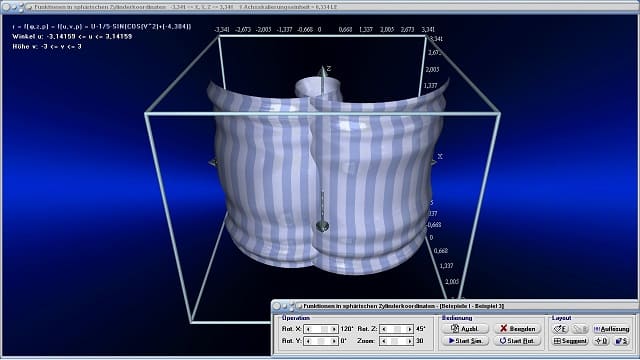Screen dimensions: 640x360
Task: Click the X axis label on the right
Action: (x=440, y=156)
